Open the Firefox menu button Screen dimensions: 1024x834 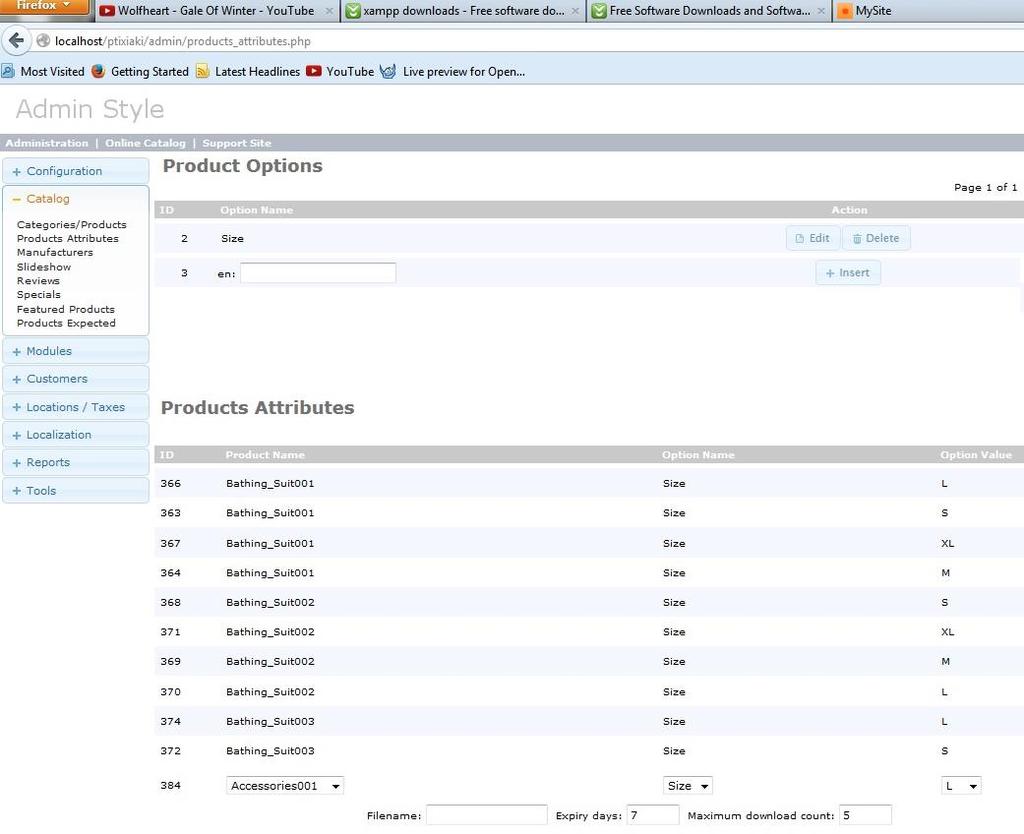44,7
